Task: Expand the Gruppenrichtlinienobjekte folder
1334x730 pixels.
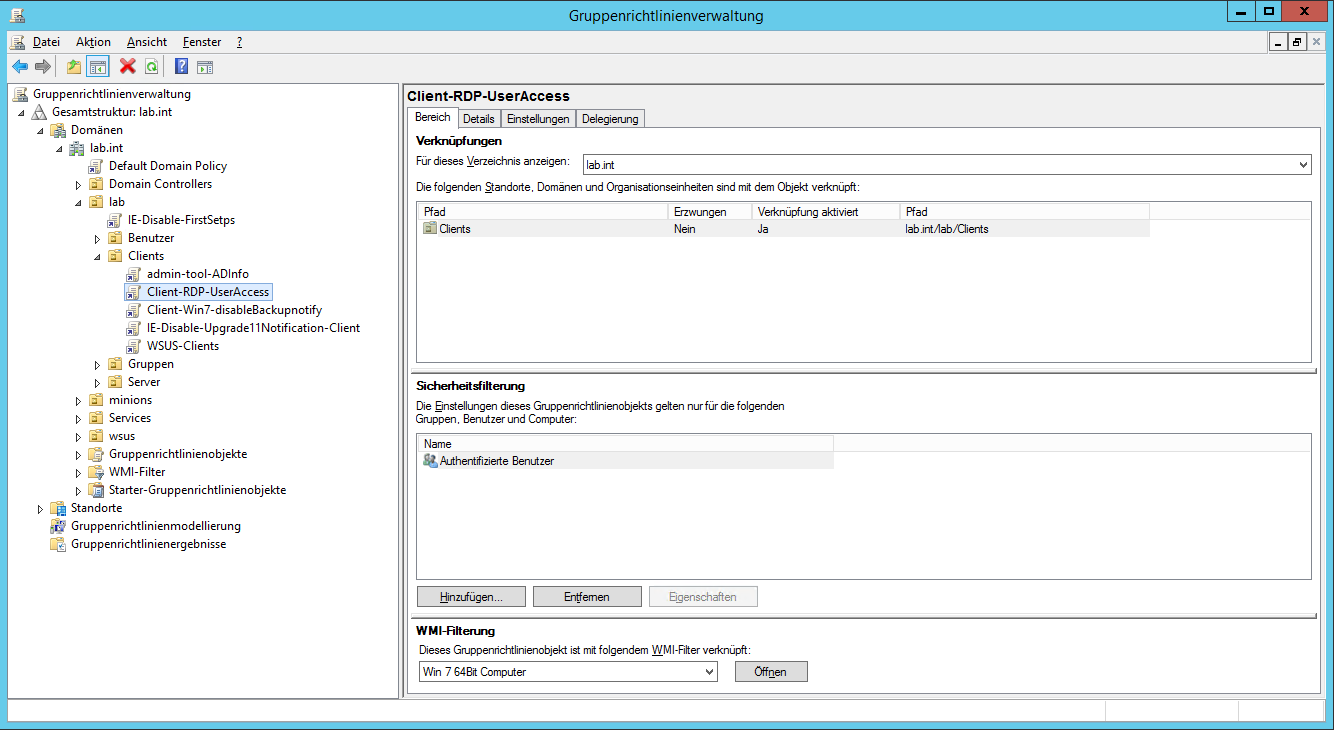Action: (x=79, y=454)
